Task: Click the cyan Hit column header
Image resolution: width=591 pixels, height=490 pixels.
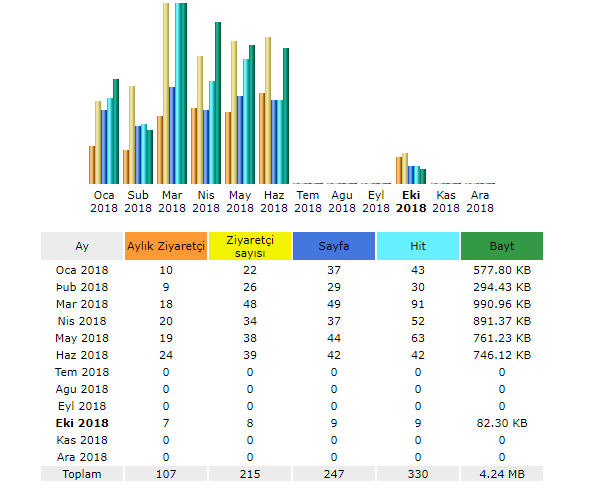Action: (x=418, y=246)
